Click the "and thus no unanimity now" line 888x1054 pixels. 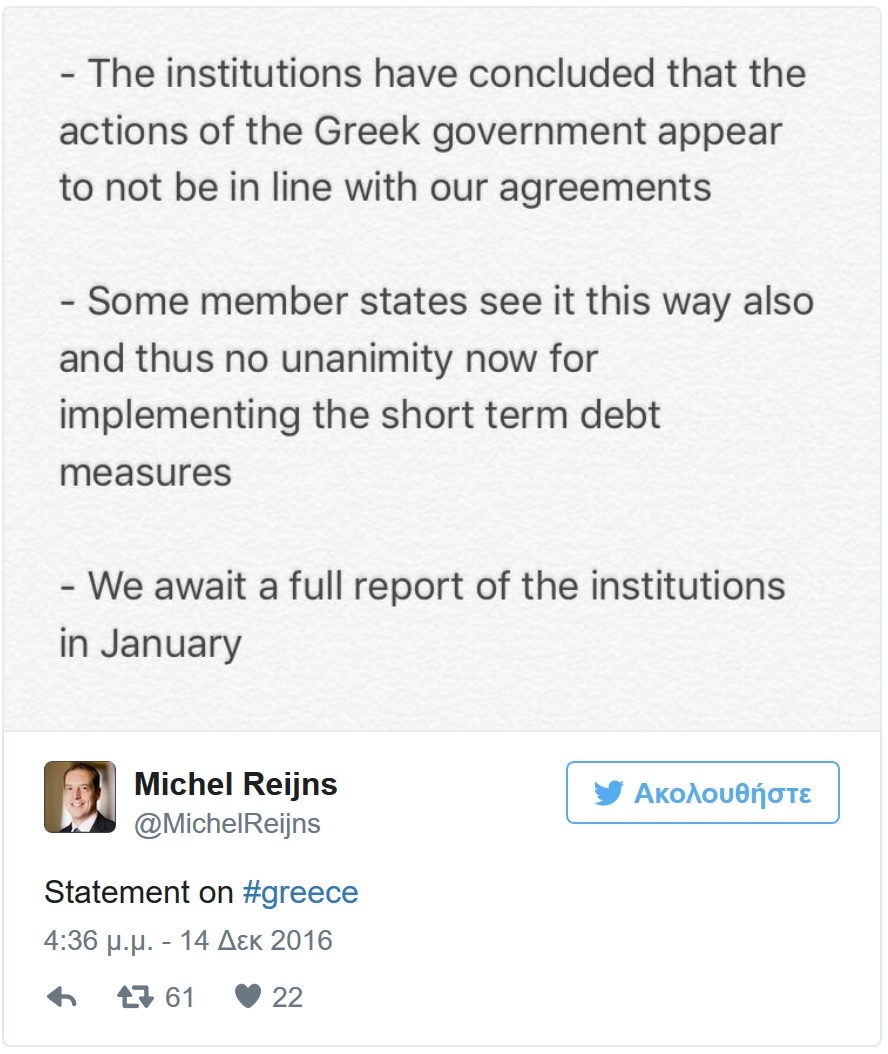[328, 358]
